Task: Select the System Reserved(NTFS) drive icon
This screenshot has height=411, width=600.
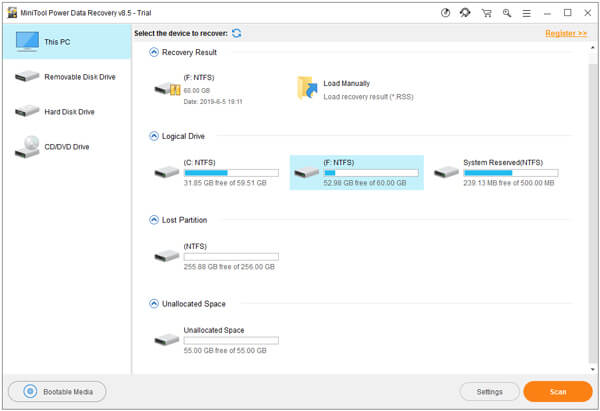Action: point(446,172)
